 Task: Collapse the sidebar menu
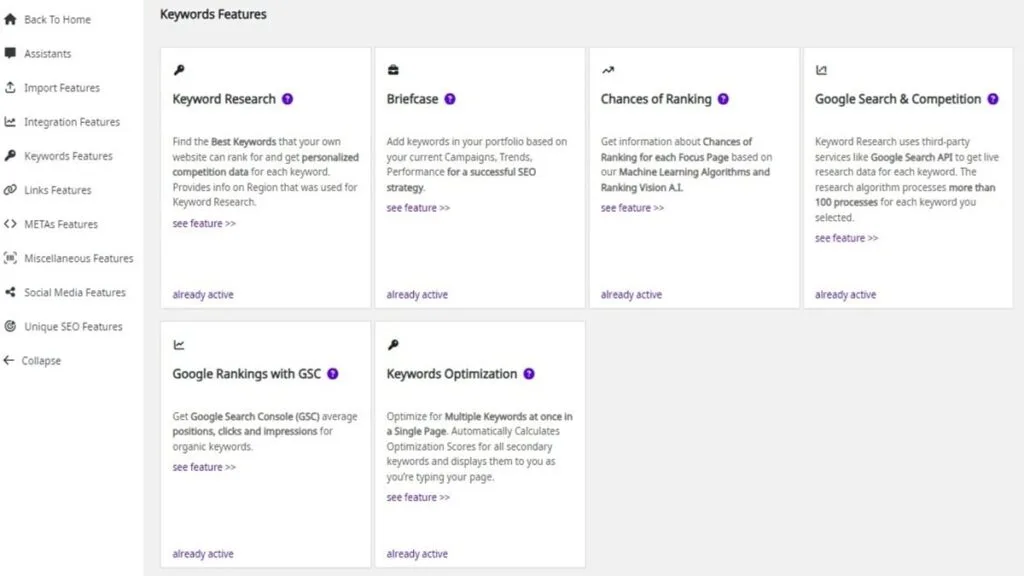click(41, 360)
